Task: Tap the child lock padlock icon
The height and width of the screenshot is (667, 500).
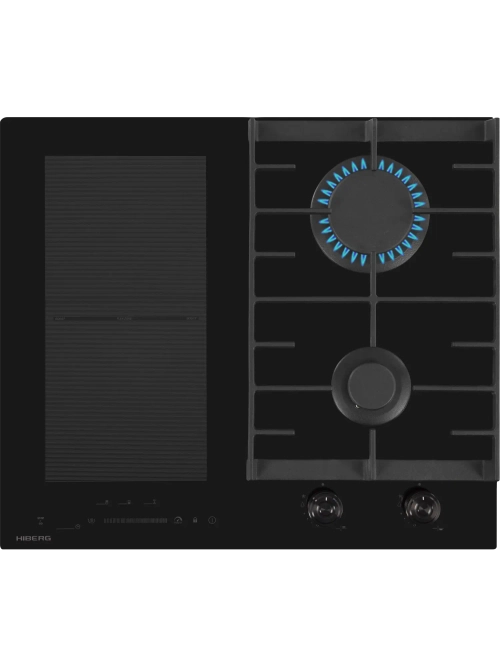Action: point(195,520)
